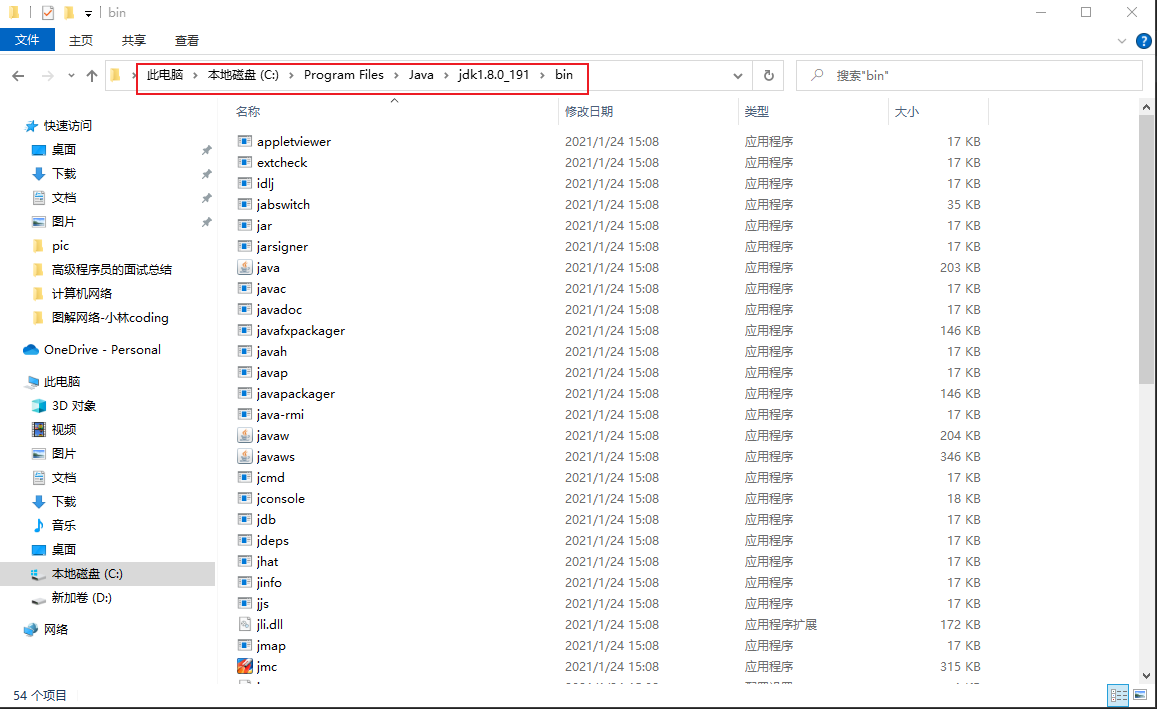Click 此电脑 in the address bar
1157x709 pixels.
[165, 75]
